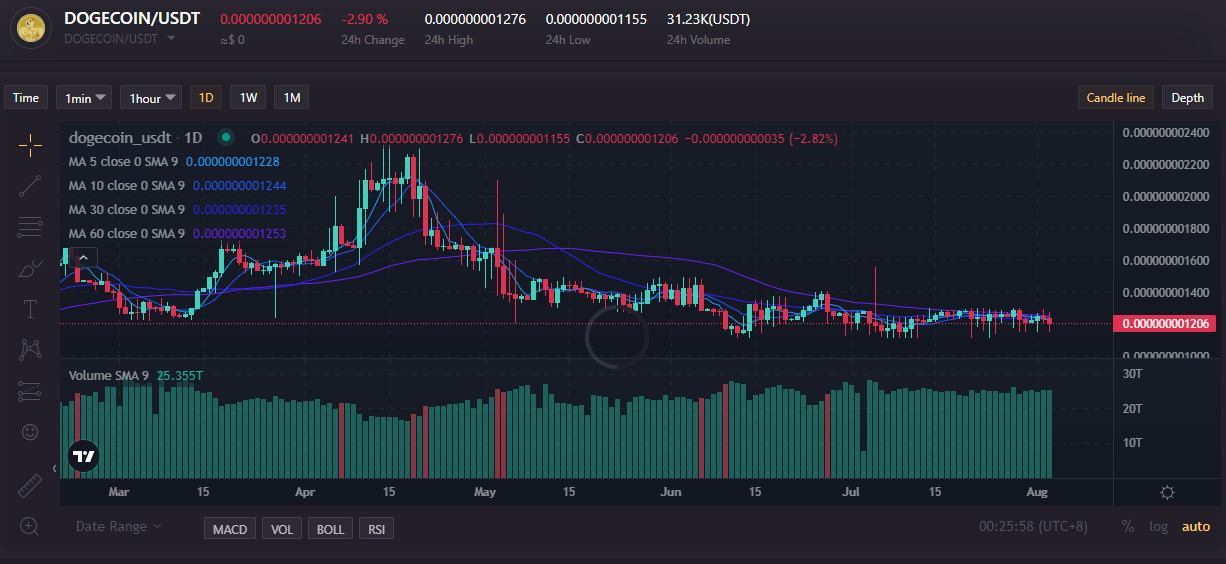Viewport: 1226px width, 564px height.
Task: Select the prediction and measurement tool
Action: pos(30,391)
